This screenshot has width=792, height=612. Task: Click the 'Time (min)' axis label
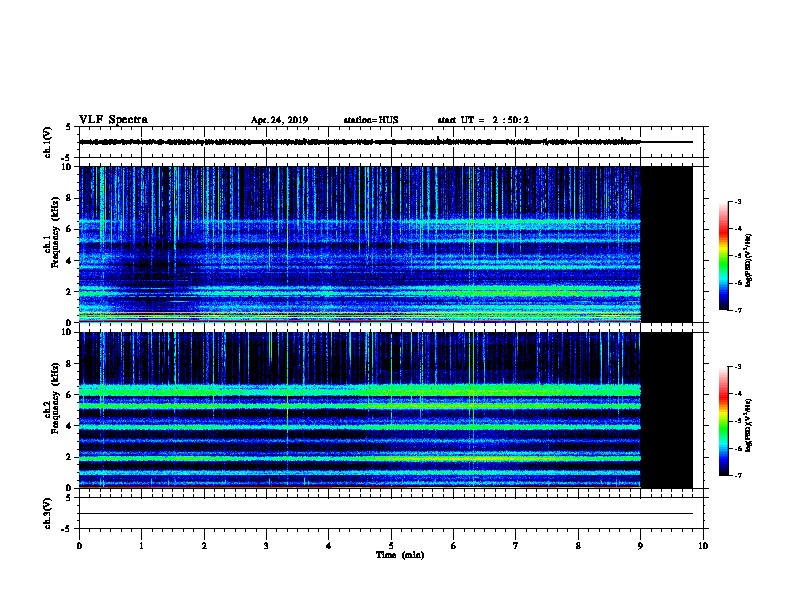click(x=400, y=555)
